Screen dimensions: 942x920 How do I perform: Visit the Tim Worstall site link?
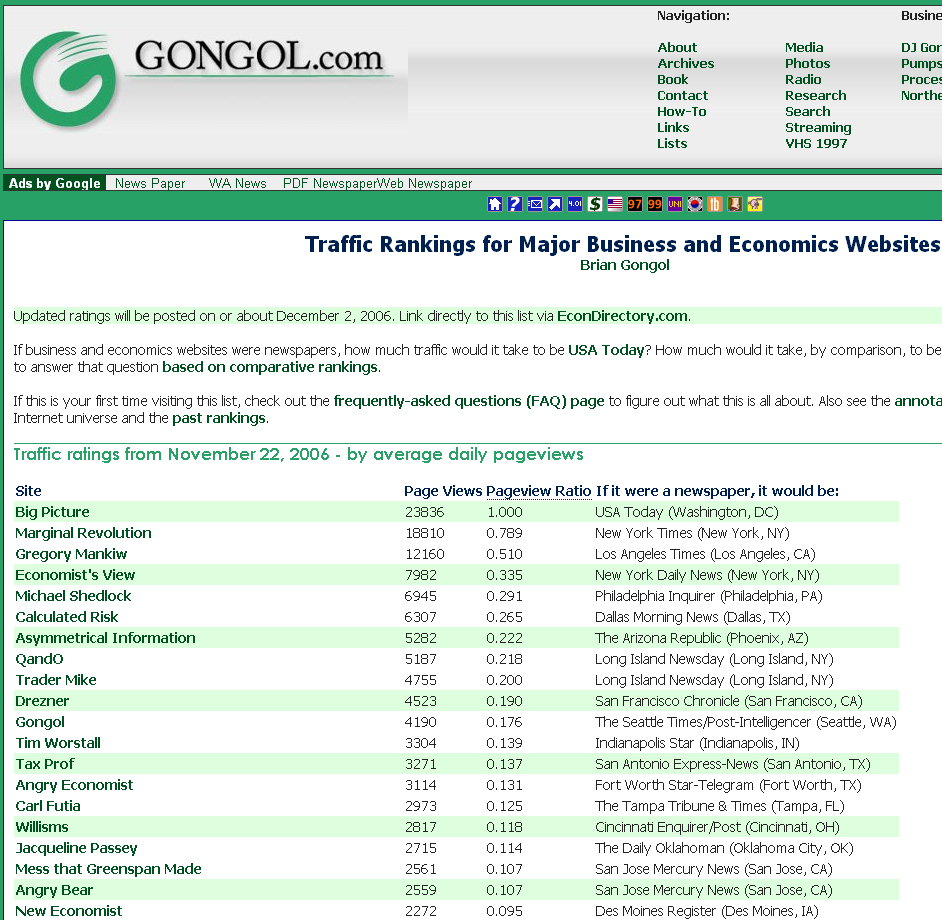58,743
